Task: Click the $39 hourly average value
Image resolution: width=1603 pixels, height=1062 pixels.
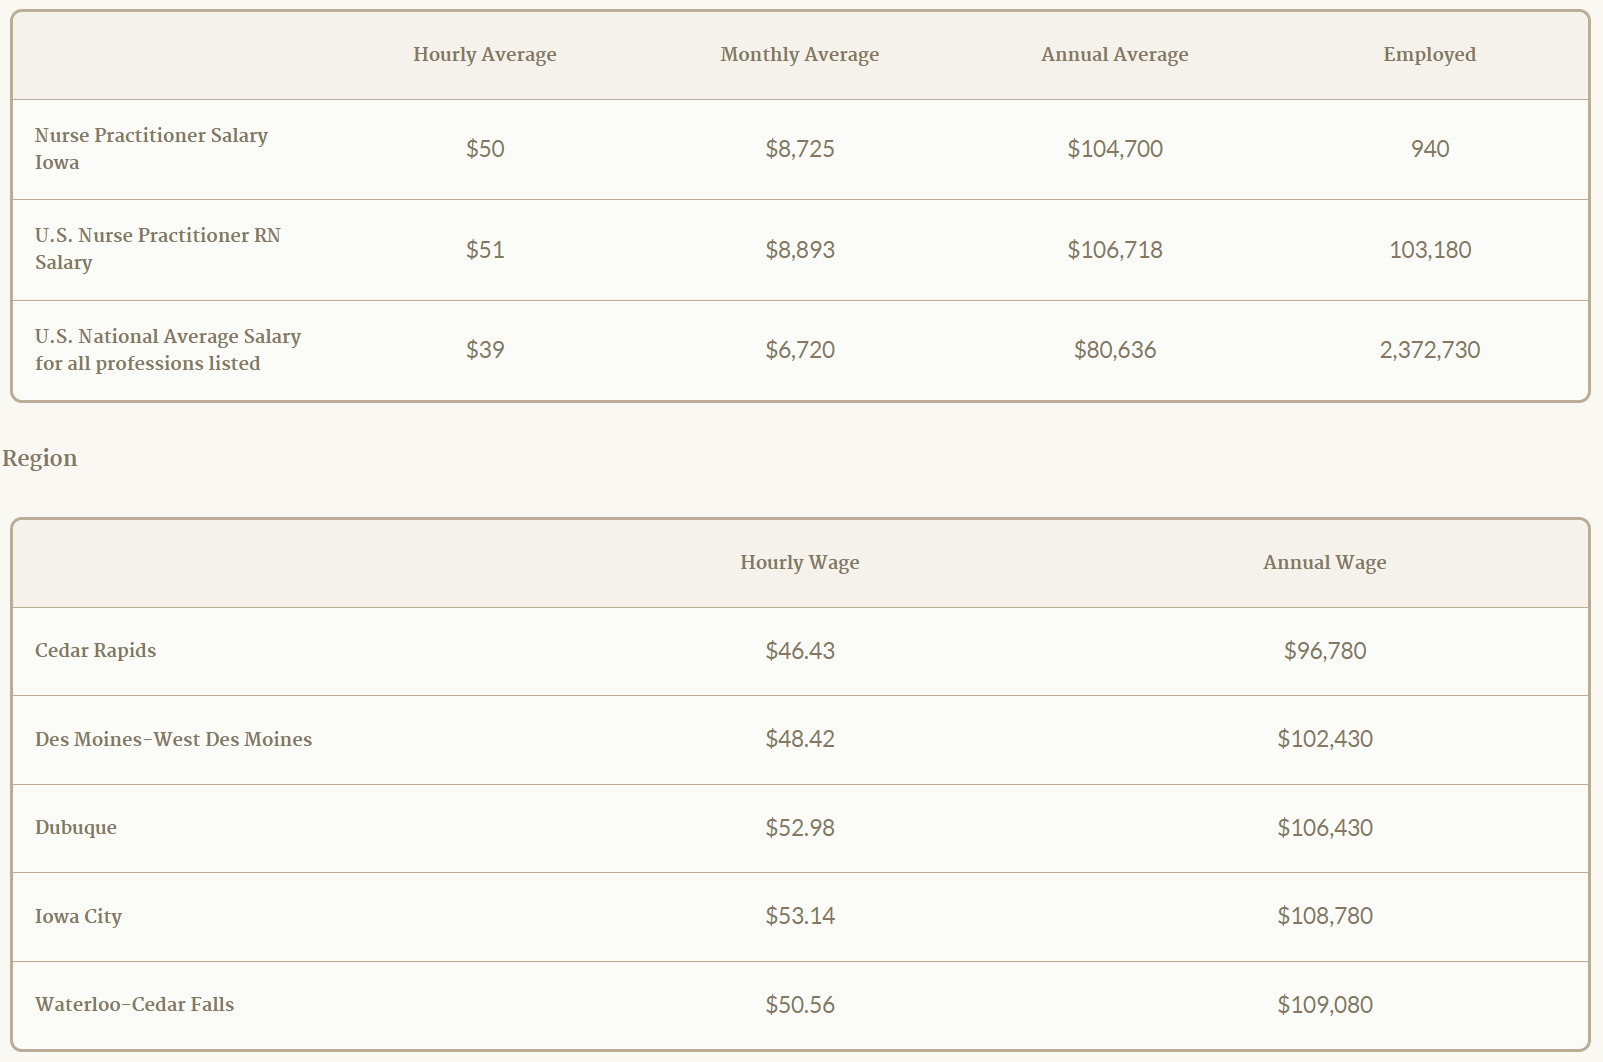Action: click(485, 350)
